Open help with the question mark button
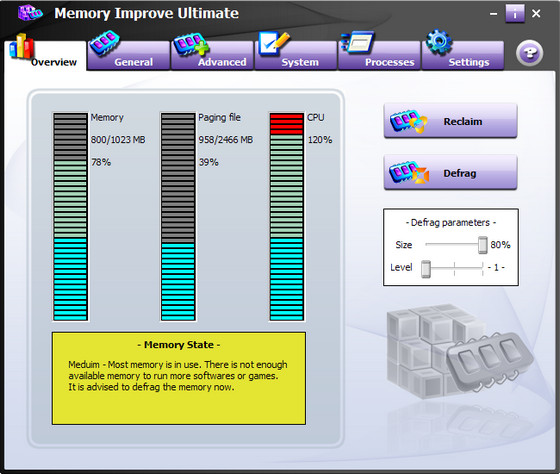The height and width of the screenshot is (474, 560). click(529, 53)
